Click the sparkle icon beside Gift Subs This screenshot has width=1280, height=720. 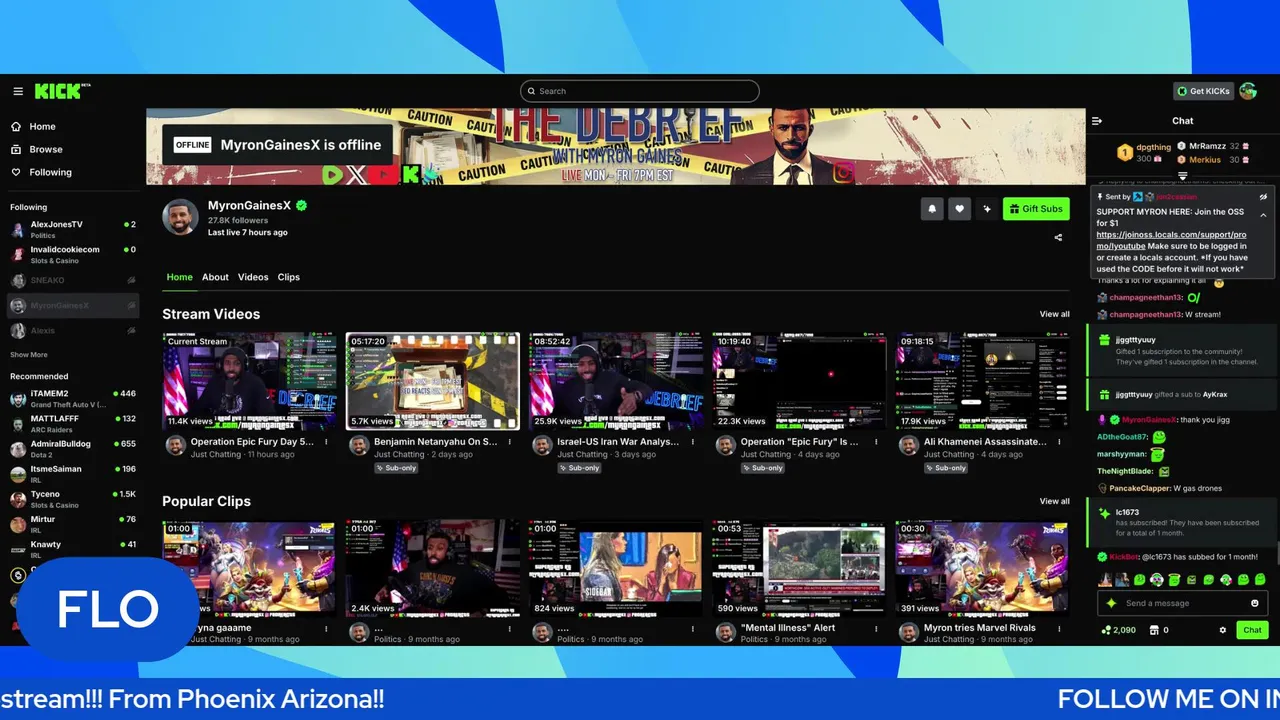click(987, 209)
